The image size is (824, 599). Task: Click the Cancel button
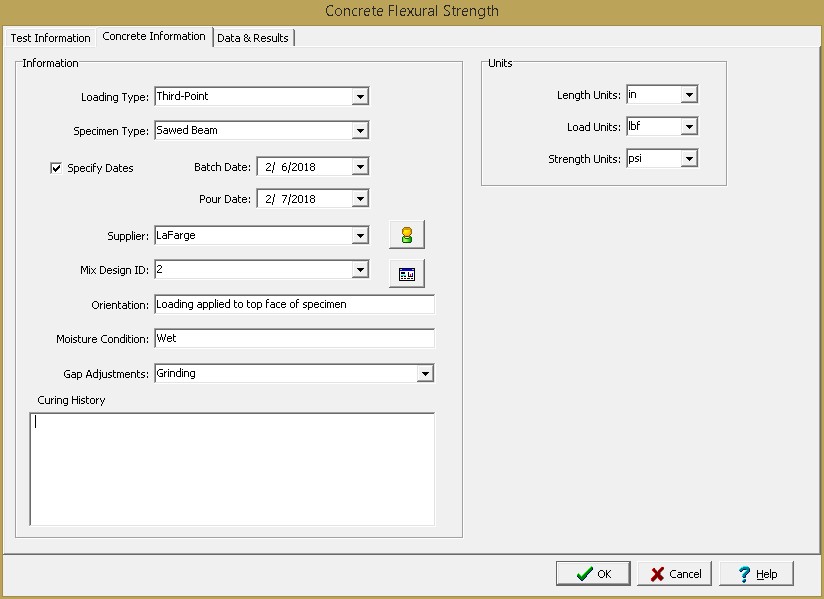tap(675, 574)
